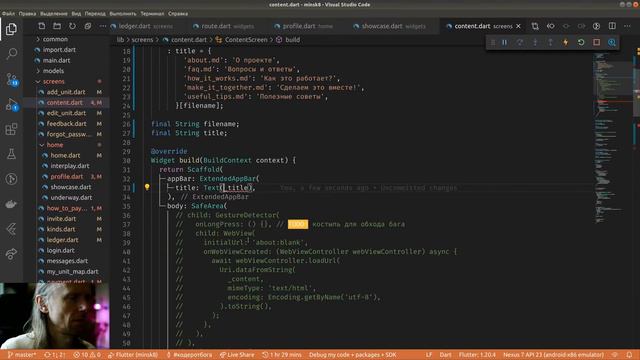Open the Explorer view in activity bar
This screenshot has width=640, height=360.
(11, 29)
